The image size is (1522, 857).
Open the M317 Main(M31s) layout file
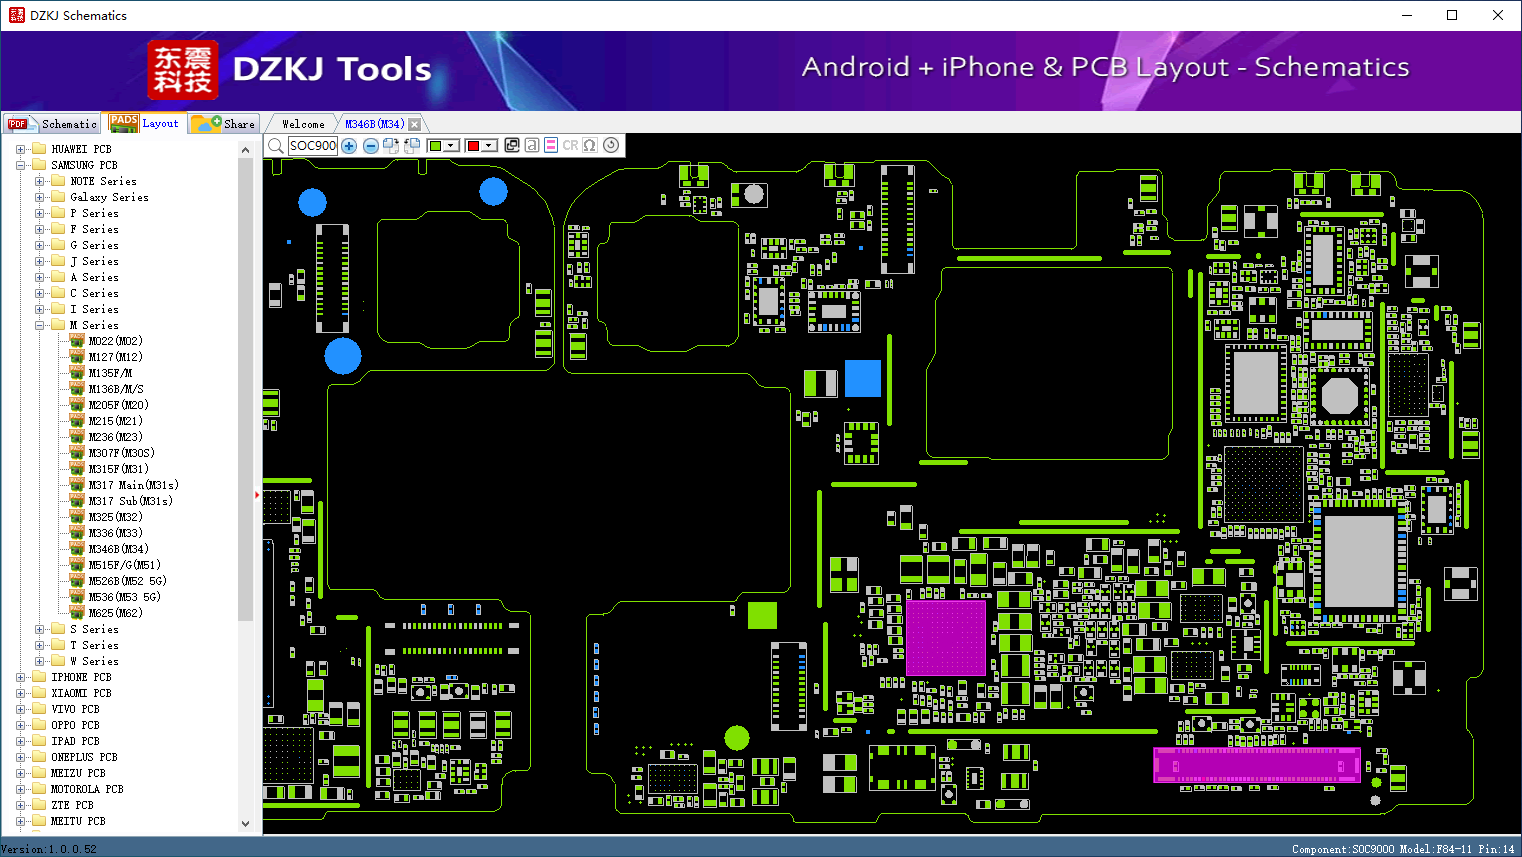133,485
